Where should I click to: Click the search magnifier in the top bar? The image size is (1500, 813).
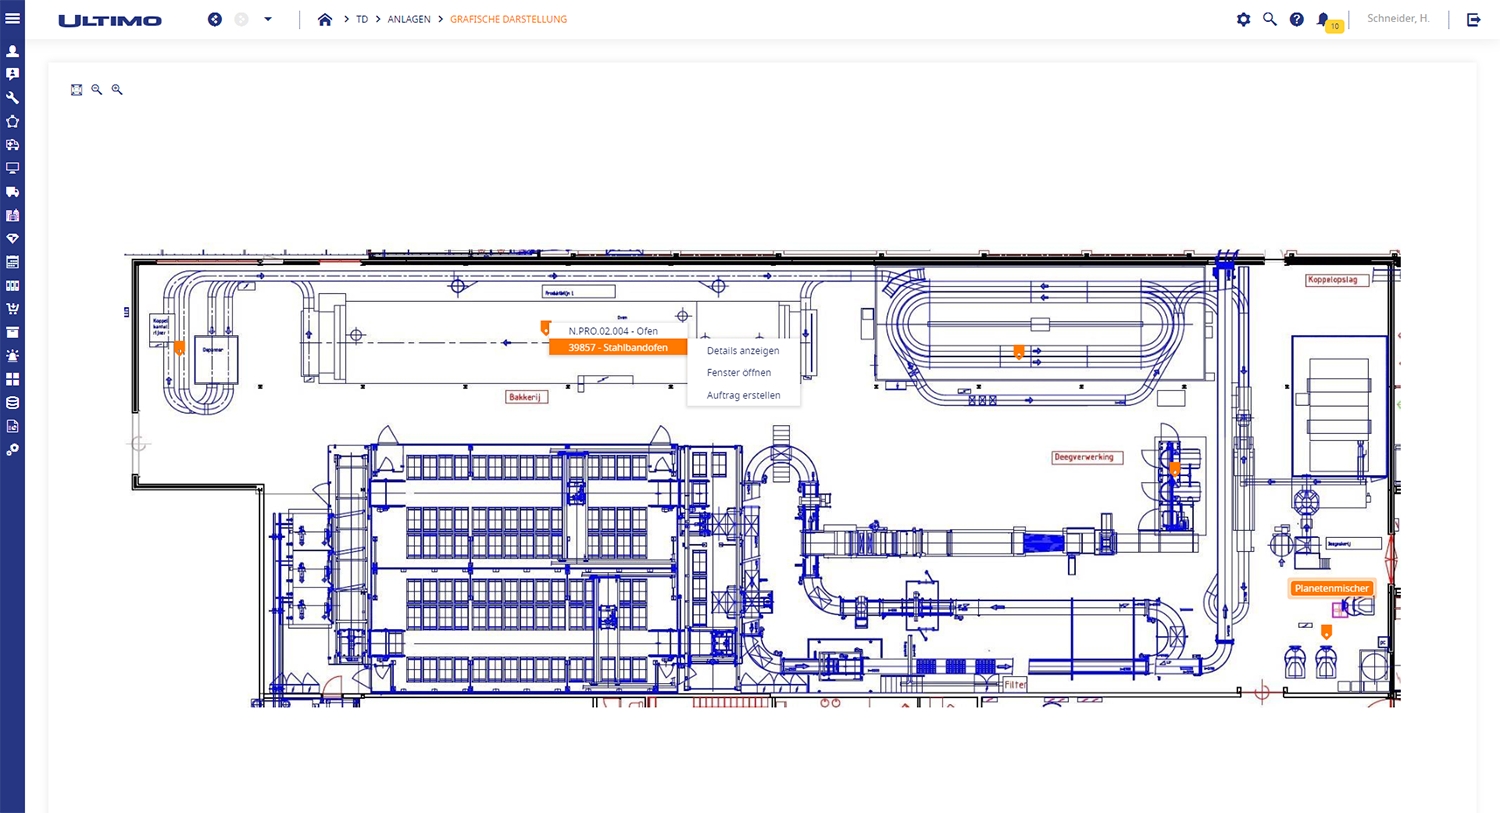(x=1270, y=19)
